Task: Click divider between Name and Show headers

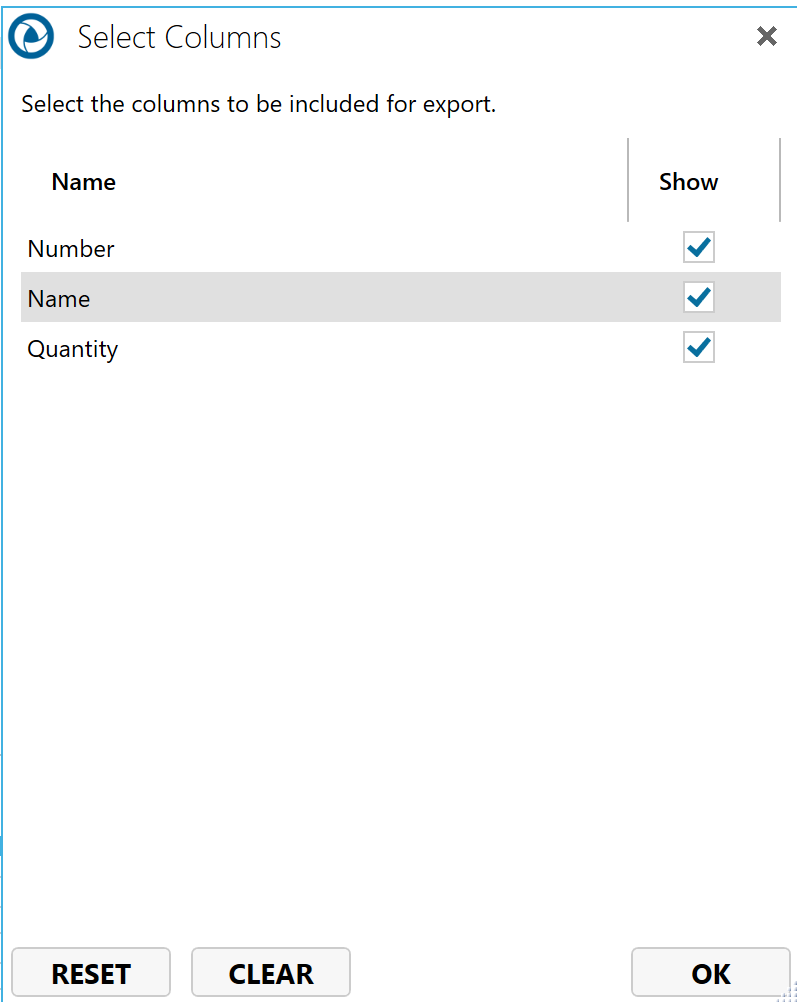Action: coord(628,180)
